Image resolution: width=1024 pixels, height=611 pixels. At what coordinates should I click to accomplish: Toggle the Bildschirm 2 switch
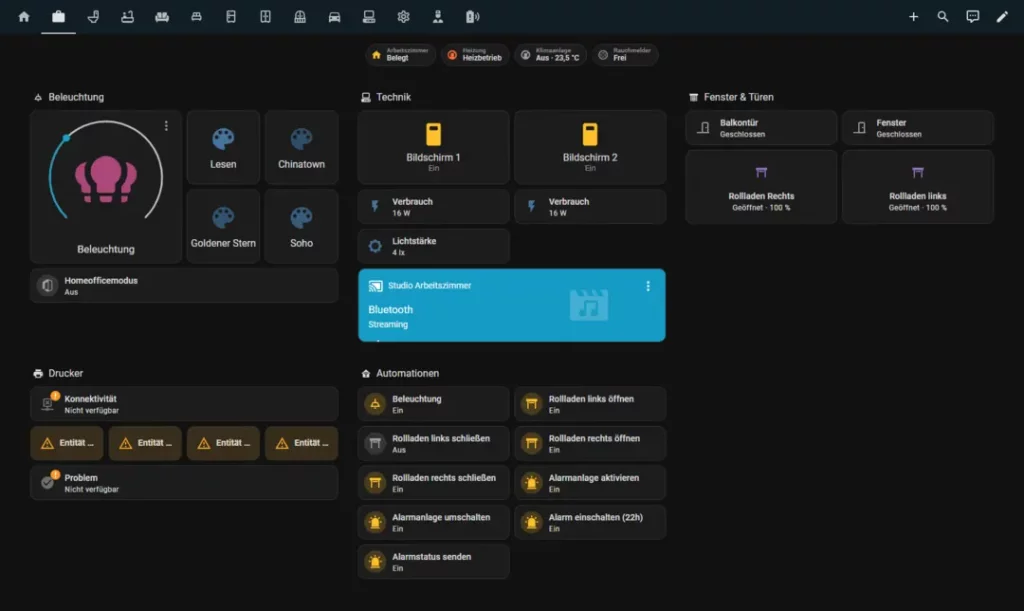click(x=589, y=146)
